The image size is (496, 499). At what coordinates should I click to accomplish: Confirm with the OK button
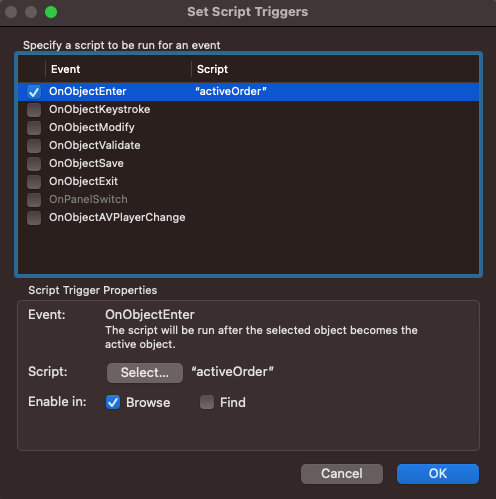[x=438, y=474]
